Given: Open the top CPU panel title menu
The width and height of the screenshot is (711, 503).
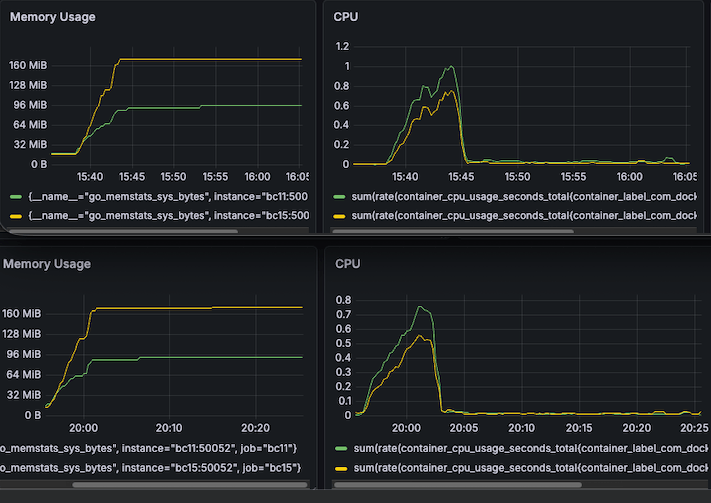Looking at the screenshot, I should click(347, 17).
